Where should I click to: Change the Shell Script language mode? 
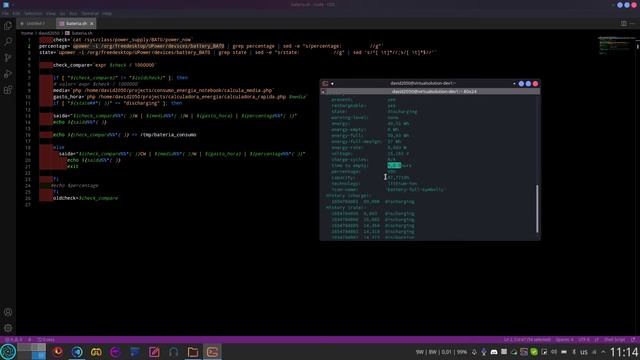click(614, 340)
